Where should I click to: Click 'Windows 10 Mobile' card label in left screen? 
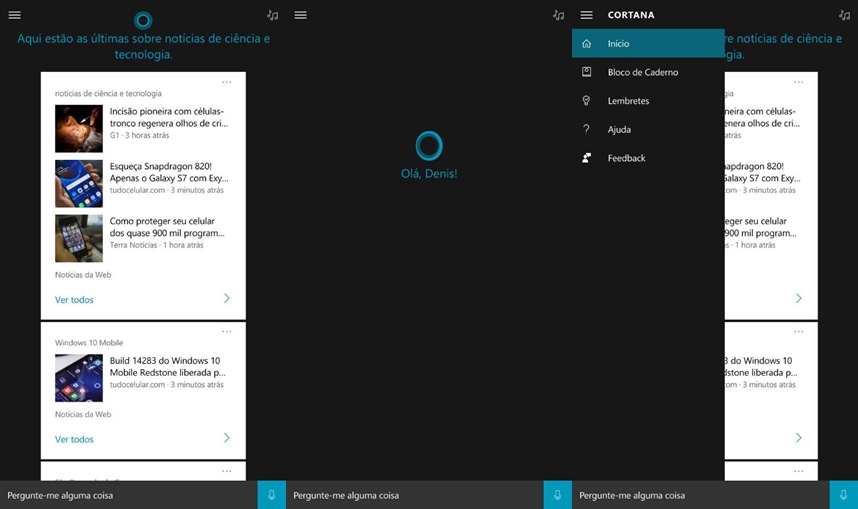coord(89,343)
